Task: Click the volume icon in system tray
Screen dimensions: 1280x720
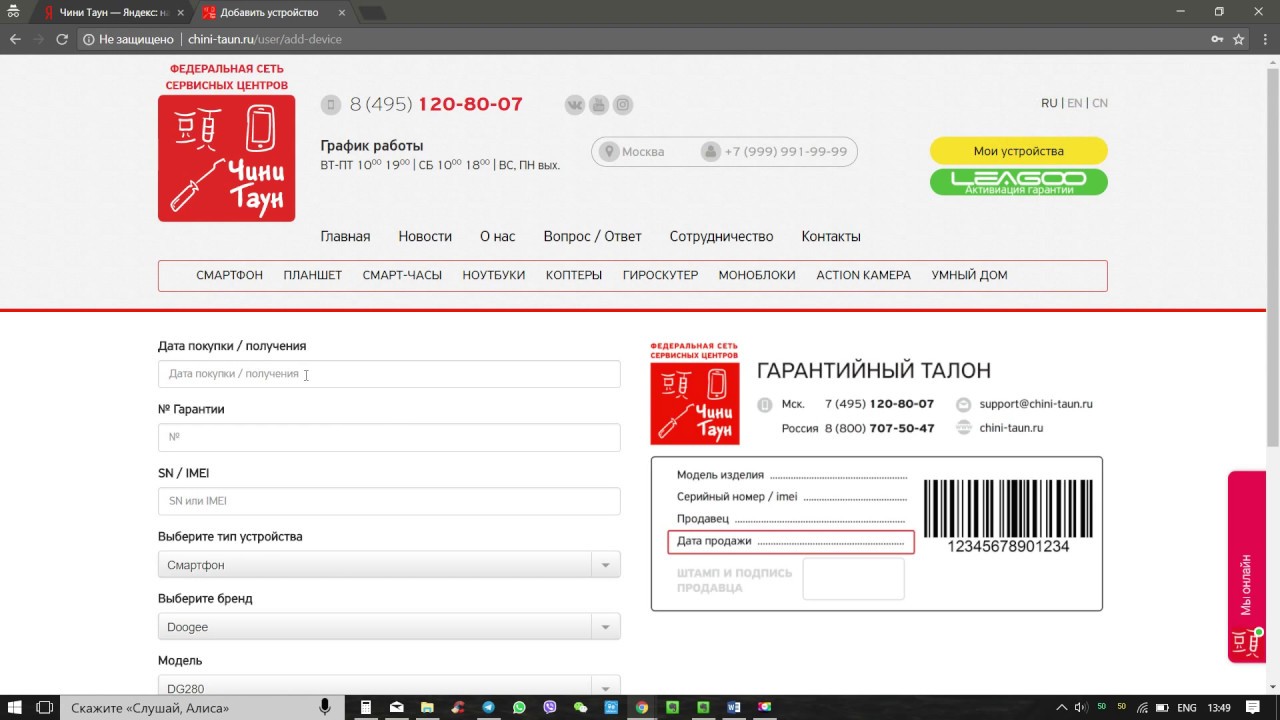Action: tap(1080, 707)
